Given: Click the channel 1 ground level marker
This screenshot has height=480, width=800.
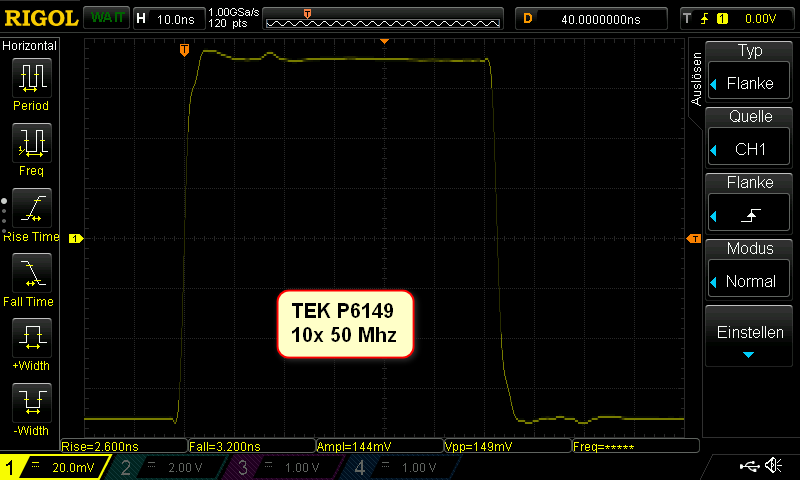Looking at the screenshot, I should coord(76,238).
